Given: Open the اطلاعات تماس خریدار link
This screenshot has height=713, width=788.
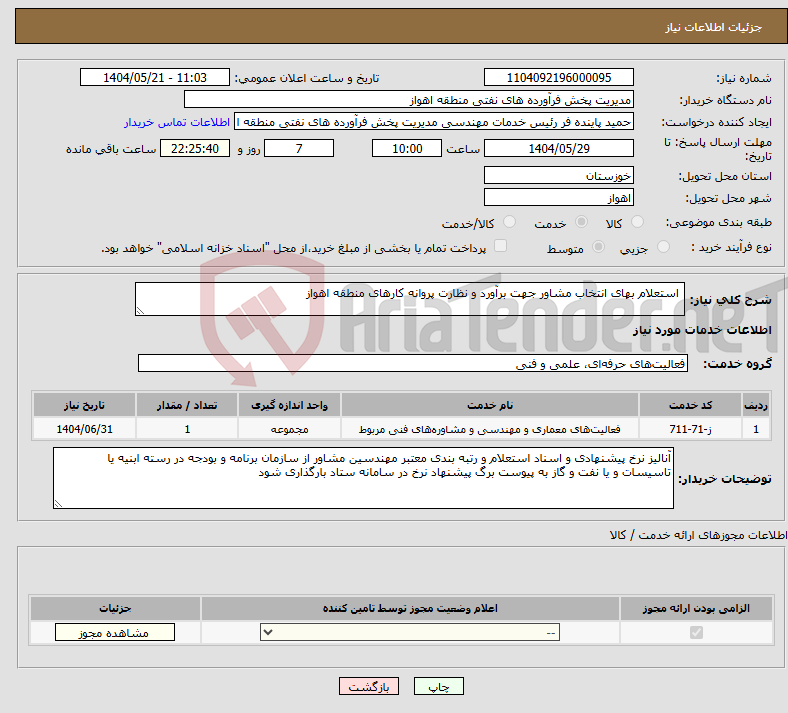Looking at the screenshot, I should pos(177,122).
